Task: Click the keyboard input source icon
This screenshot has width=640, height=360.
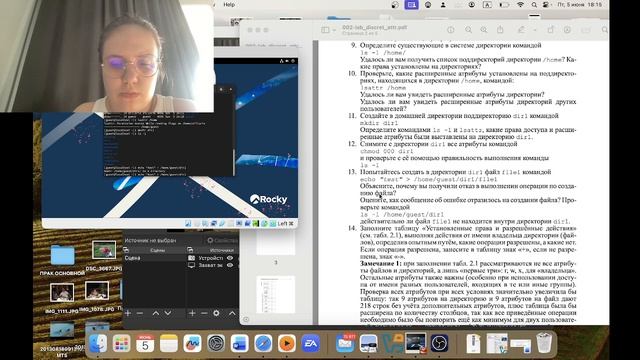Action: point(487,5)
